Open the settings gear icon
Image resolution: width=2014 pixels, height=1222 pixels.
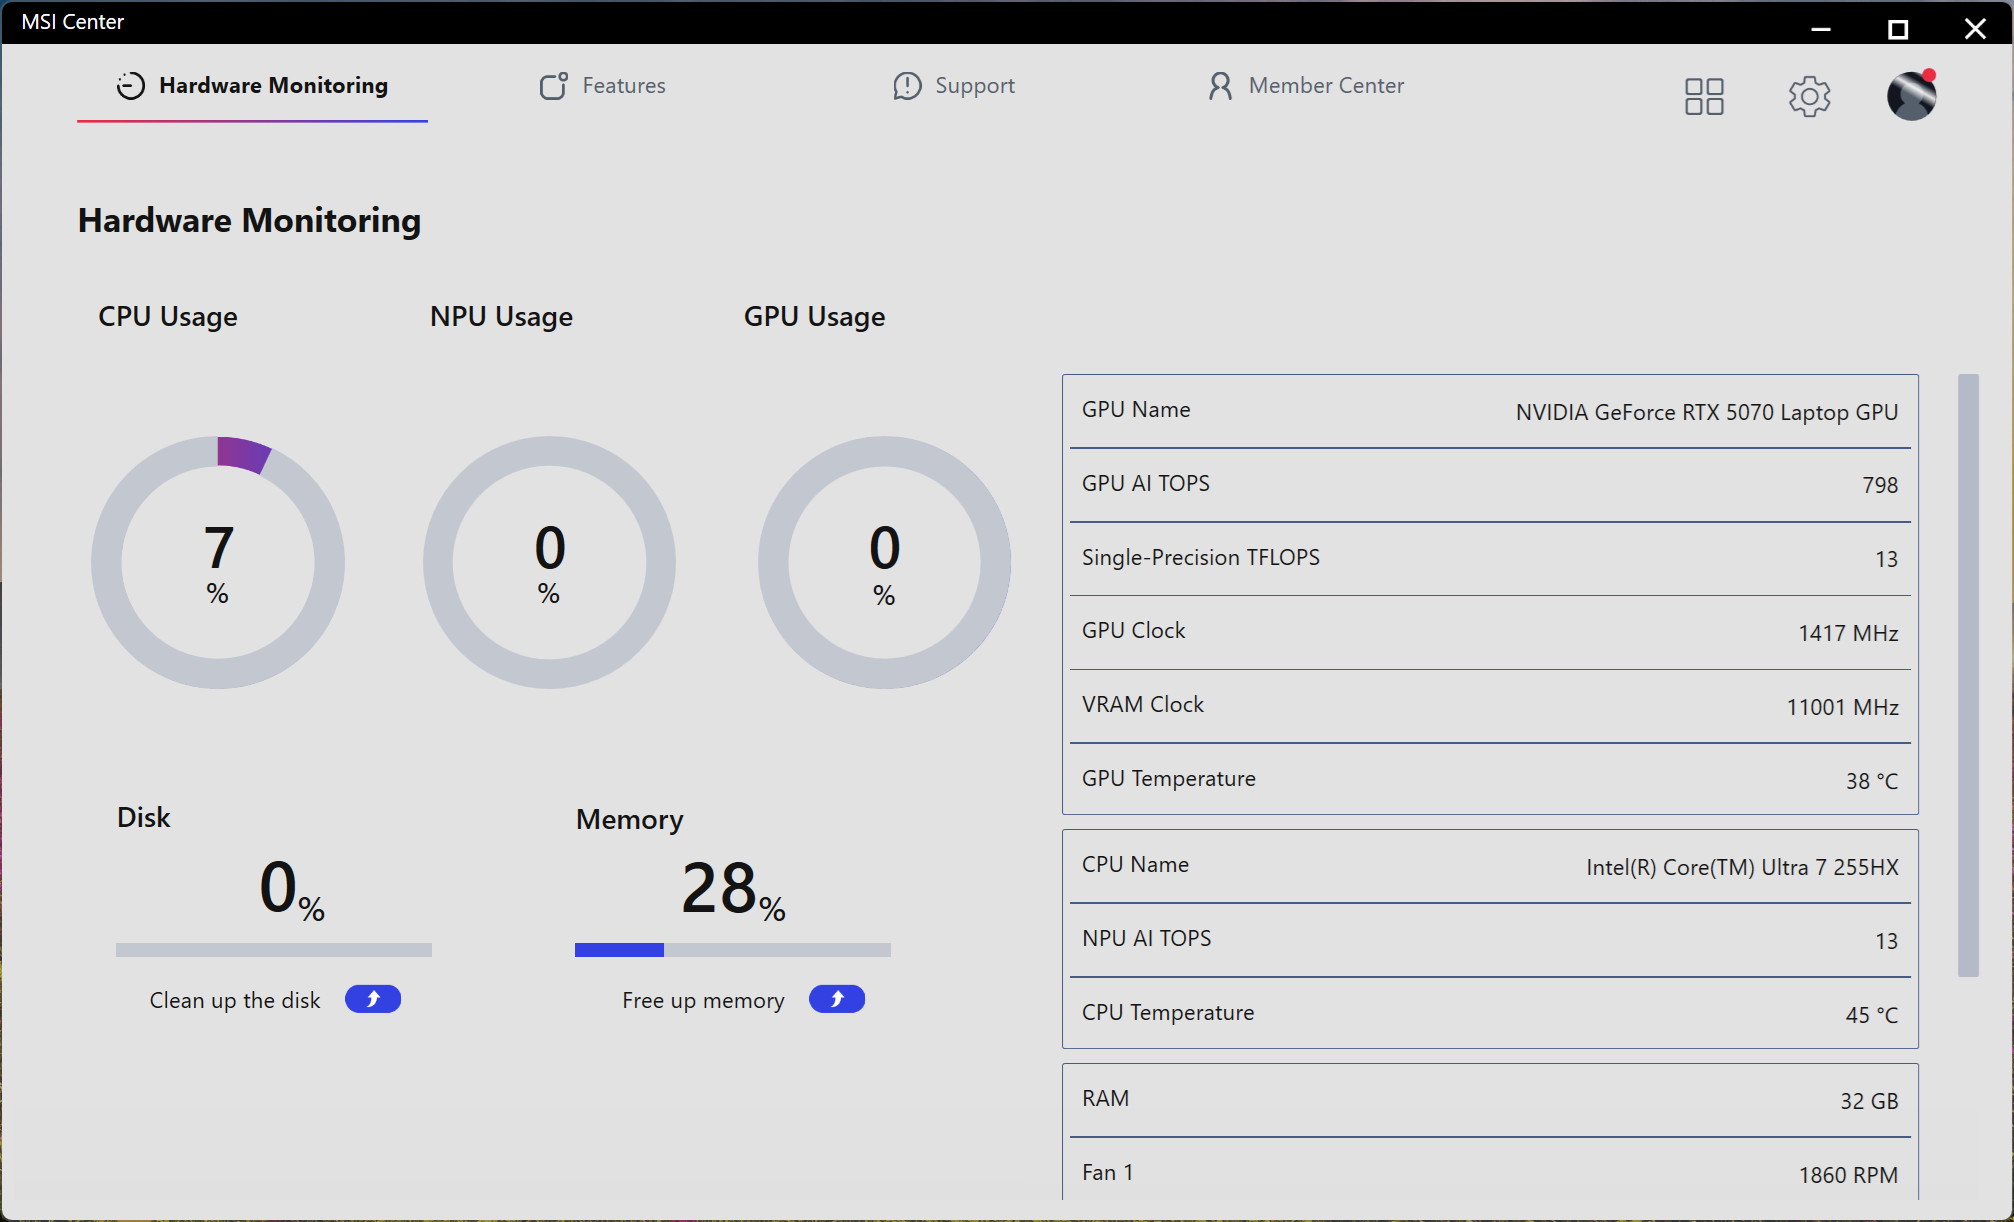pyautogui.click(x=1809, y=96)
